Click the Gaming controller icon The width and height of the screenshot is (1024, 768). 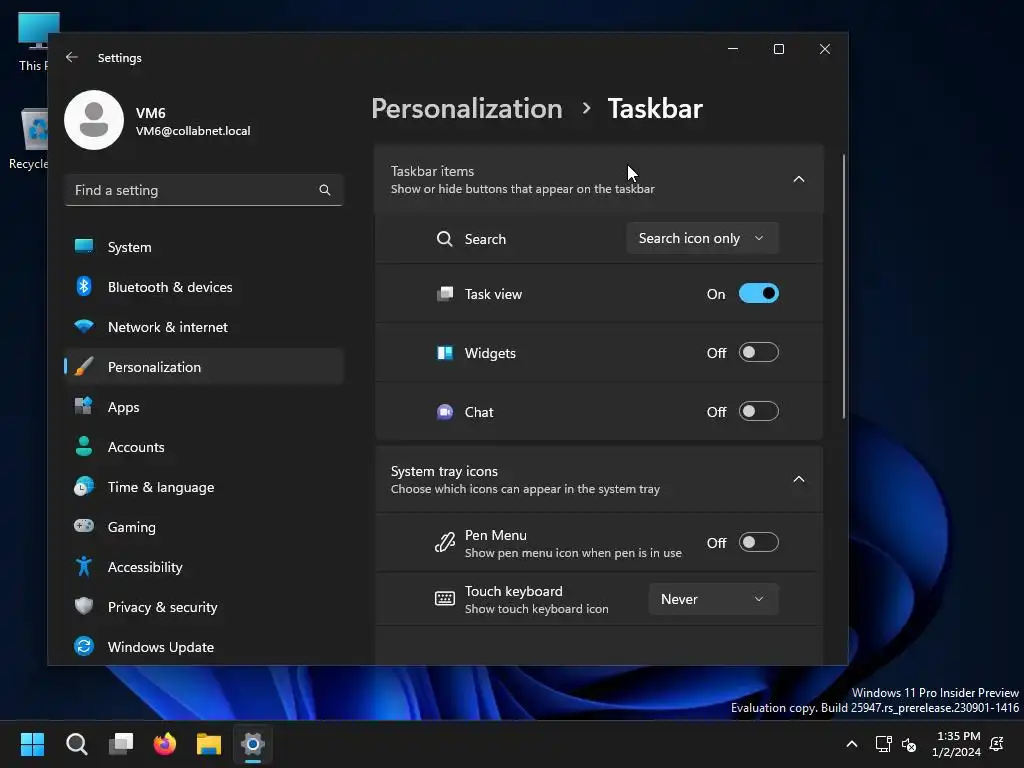pyautogui.click(x=84, y=526)
